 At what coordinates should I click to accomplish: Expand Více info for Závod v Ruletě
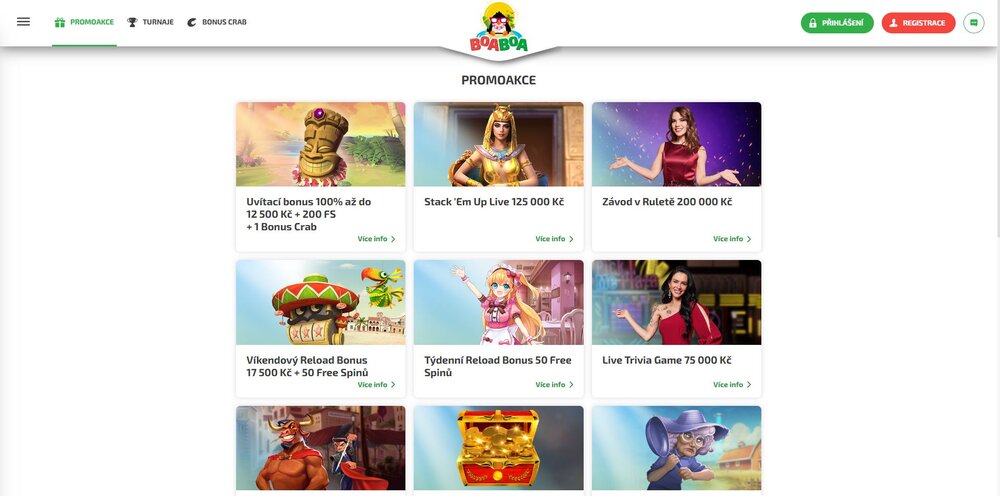(732, 239)
